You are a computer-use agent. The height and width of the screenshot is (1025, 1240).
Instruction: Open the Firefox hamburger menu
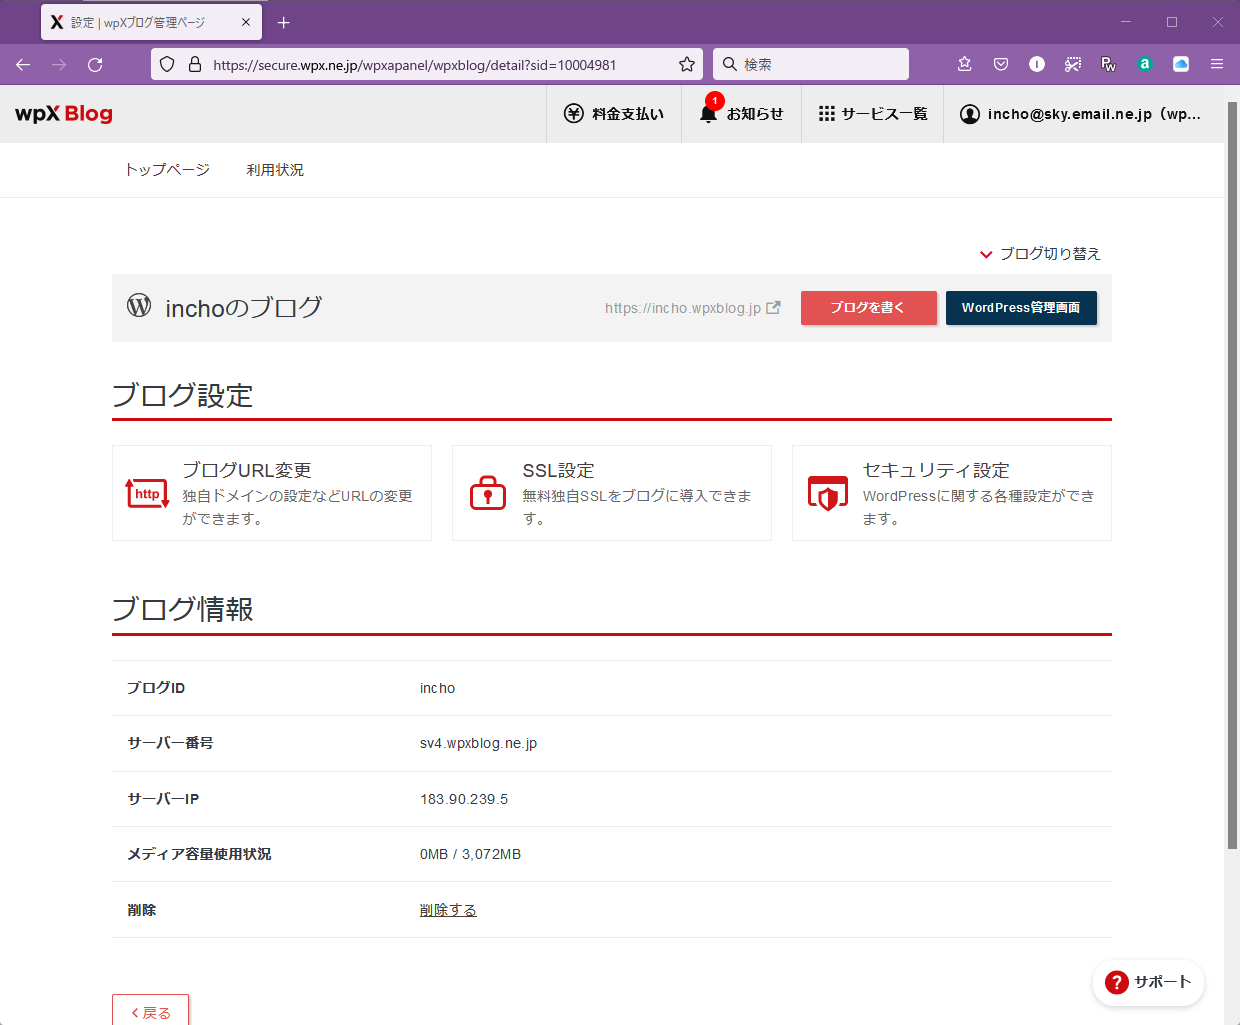point(1217,64)
